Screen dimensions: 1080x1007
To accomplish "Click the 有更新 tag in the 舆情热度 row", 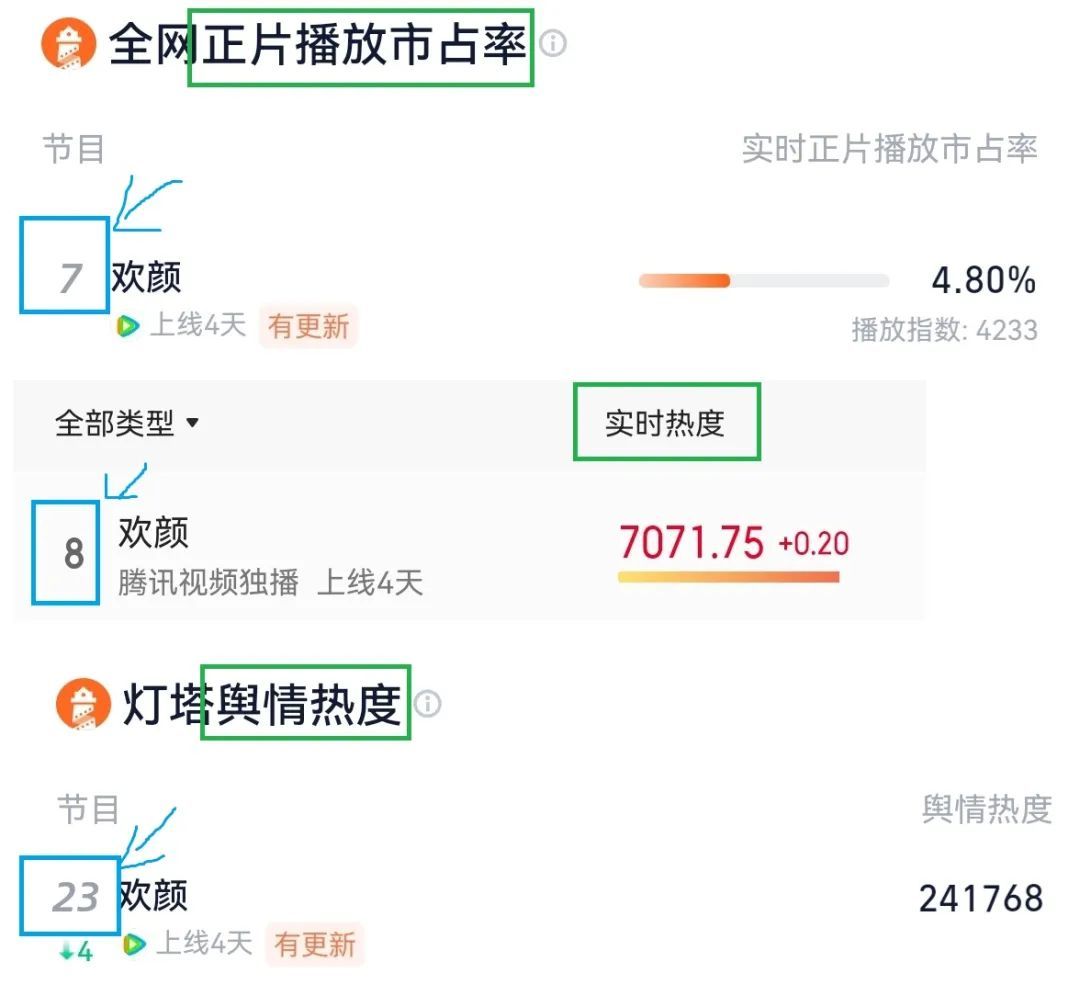I will (x=315, y=944).
